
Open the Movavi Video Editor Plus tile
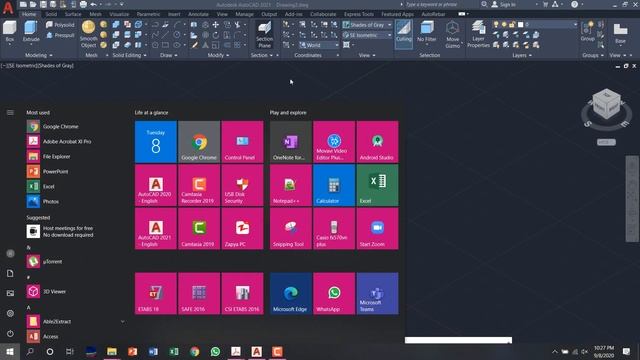pyautogui.click(x=334, y=142)
